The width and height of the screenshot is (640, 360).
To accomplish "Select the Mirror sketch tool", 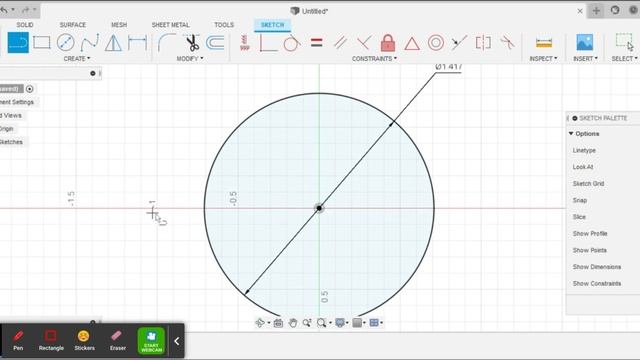I will [113, 43].
